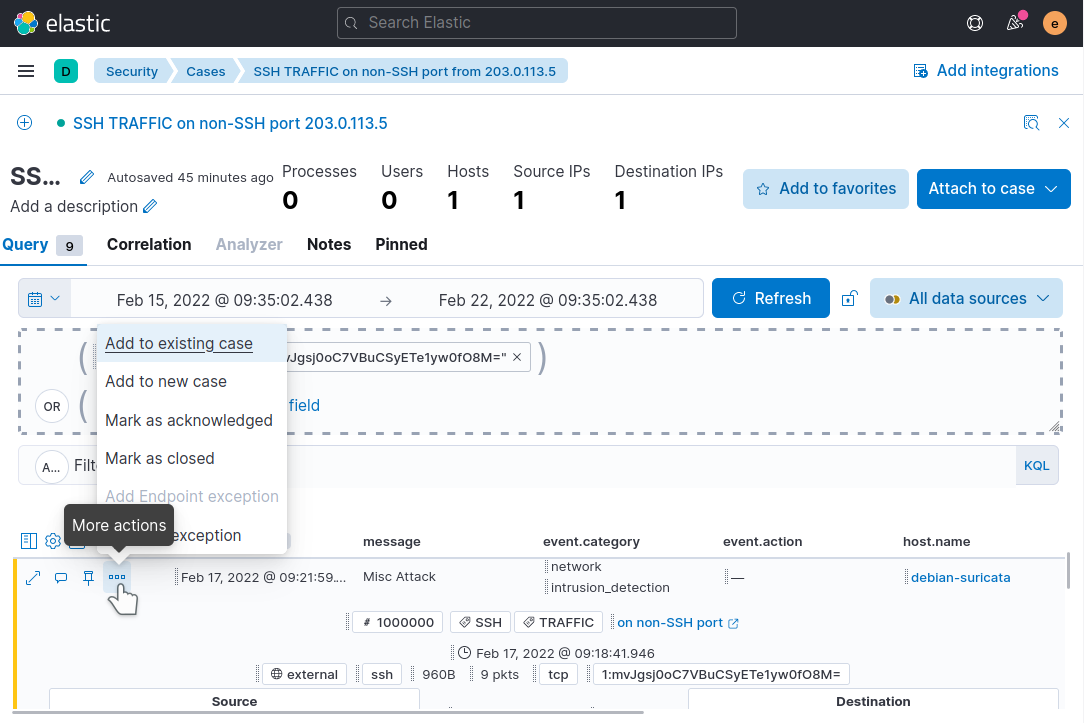Open the external link icon beside 'on non-SSH port'
The height and width of the screenshot is (723, 1084).
pos(733,623)
